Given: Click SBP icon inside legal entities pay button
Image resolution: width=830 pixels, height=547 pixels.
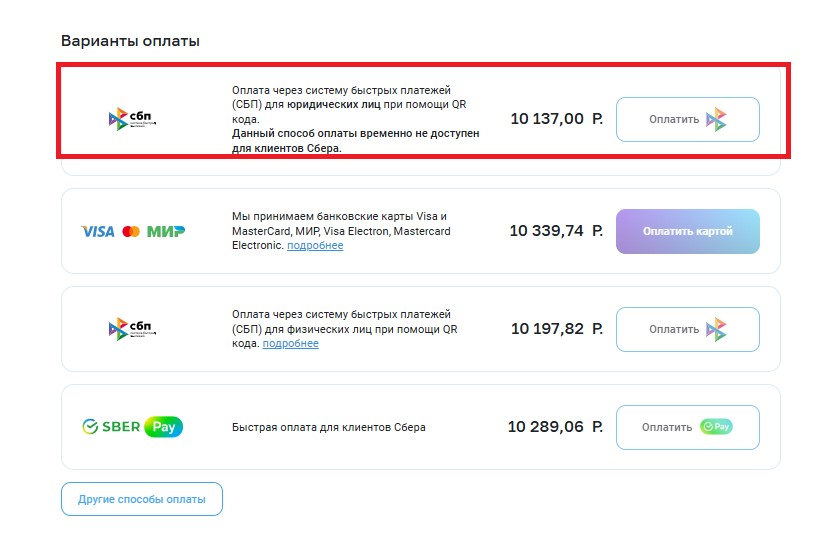Looking at the screenshot, I should (716, 120).
